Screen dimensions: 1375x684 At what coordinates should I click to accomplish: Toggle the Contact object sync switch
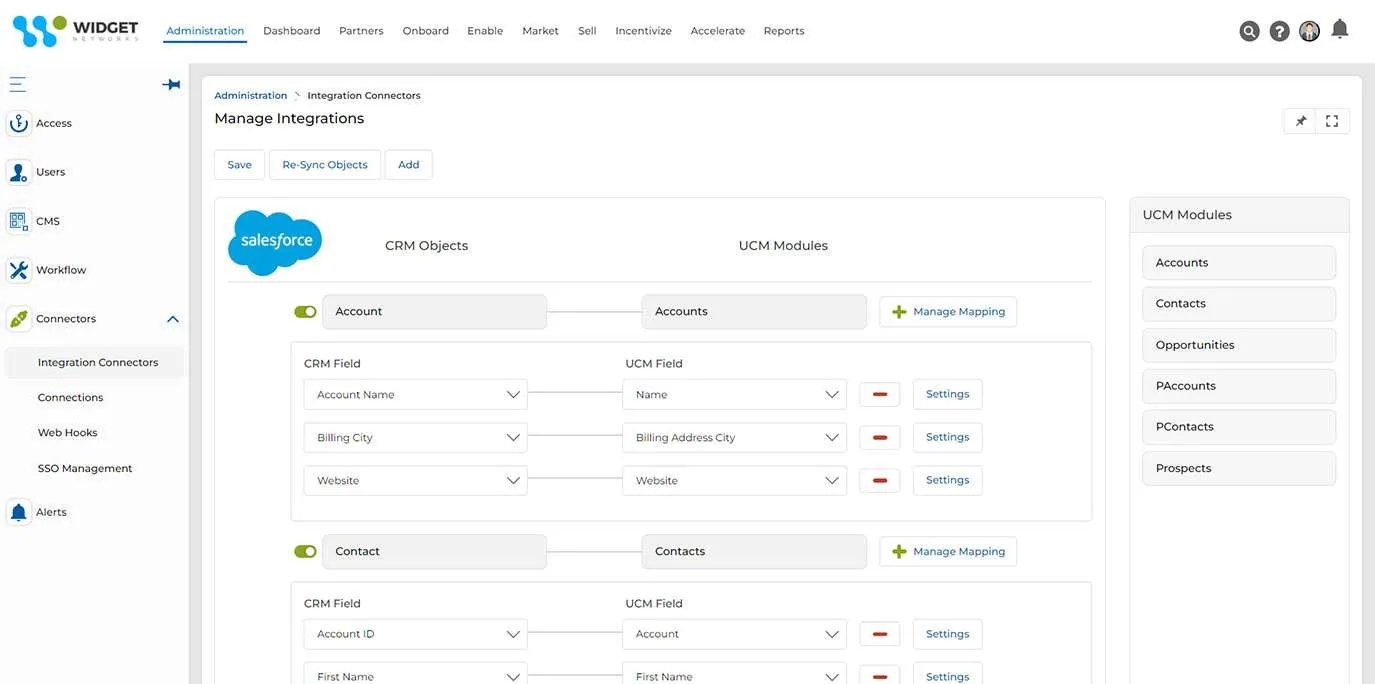305,552
